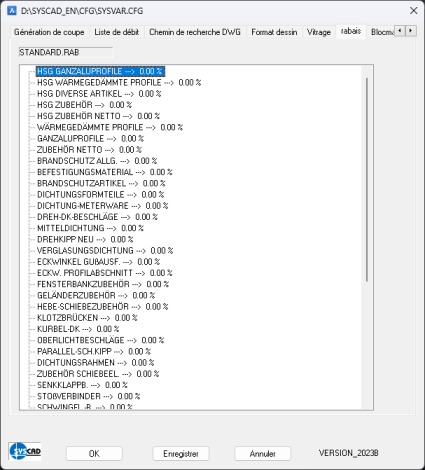This screenshot has width=425, height=470.
Task: Select the BRANDSCHUTZARTIKEL list entry
Action: pos(101,183)
